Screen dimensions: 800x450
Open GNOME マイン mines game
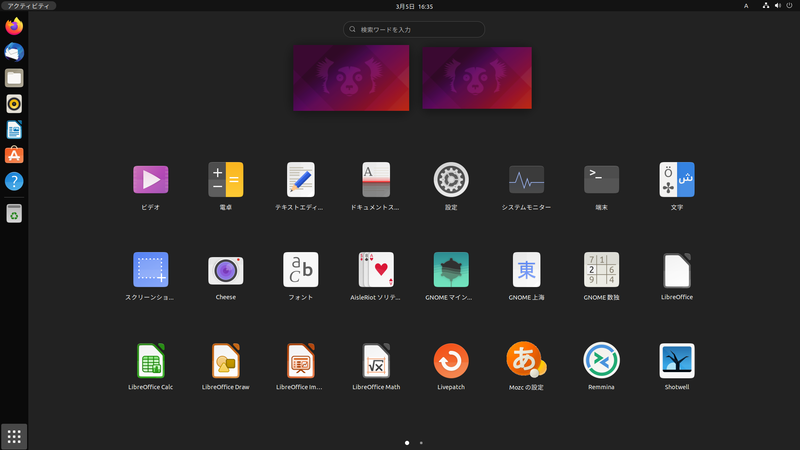(x=451, y=269)
